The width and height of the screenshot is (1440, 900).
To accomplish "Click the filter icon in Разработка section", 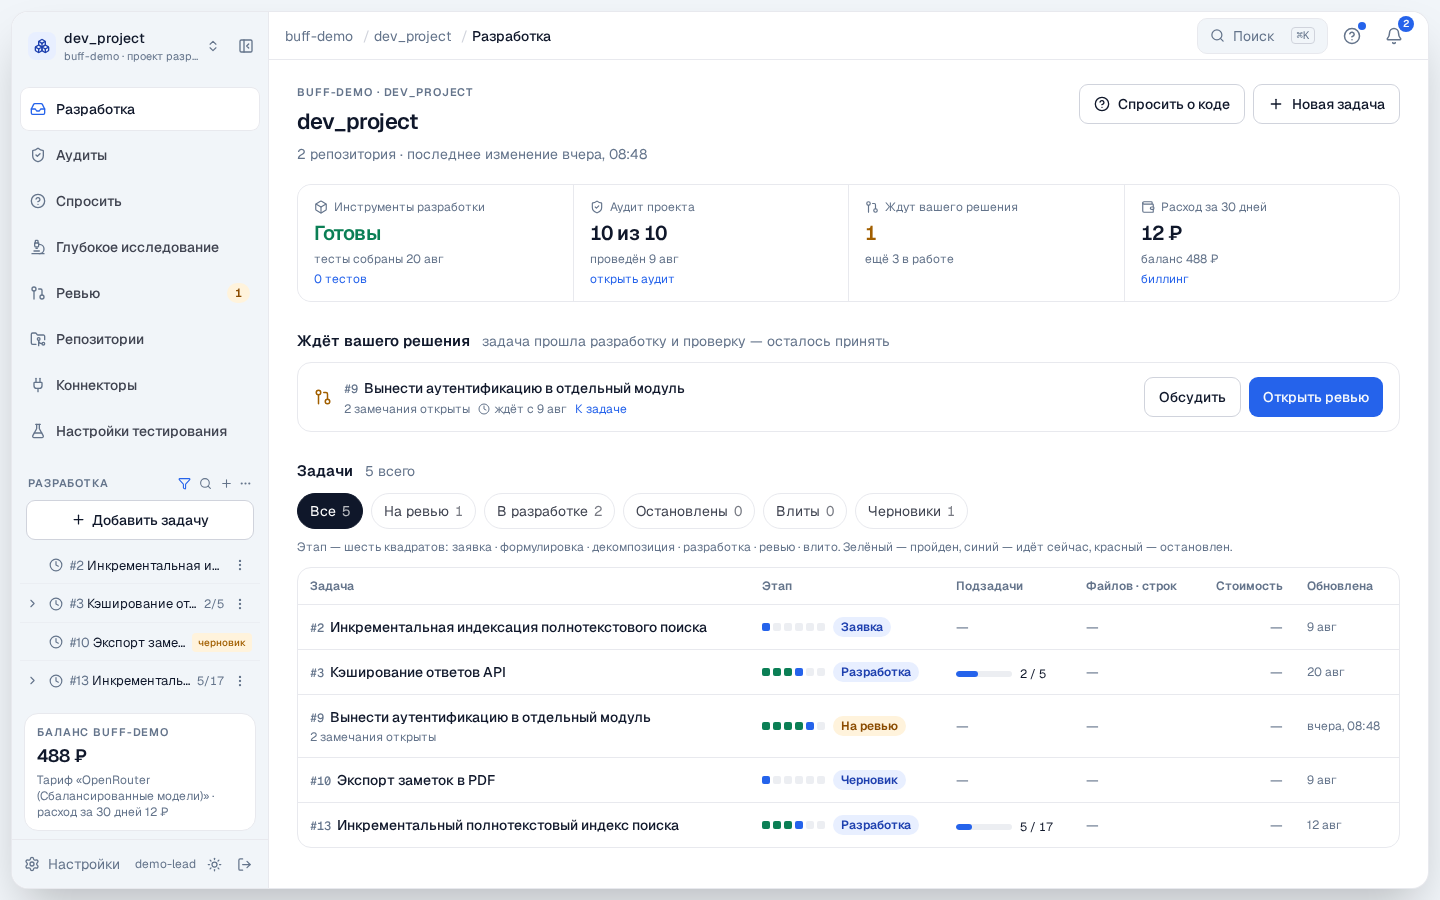I will 184,484.
